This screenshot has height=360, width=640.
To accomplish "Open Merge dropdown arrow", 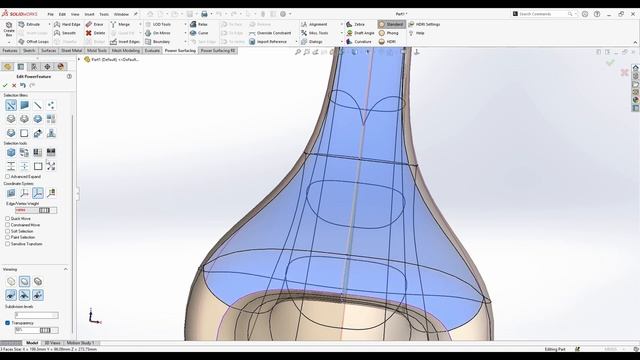I will point(140,24).
